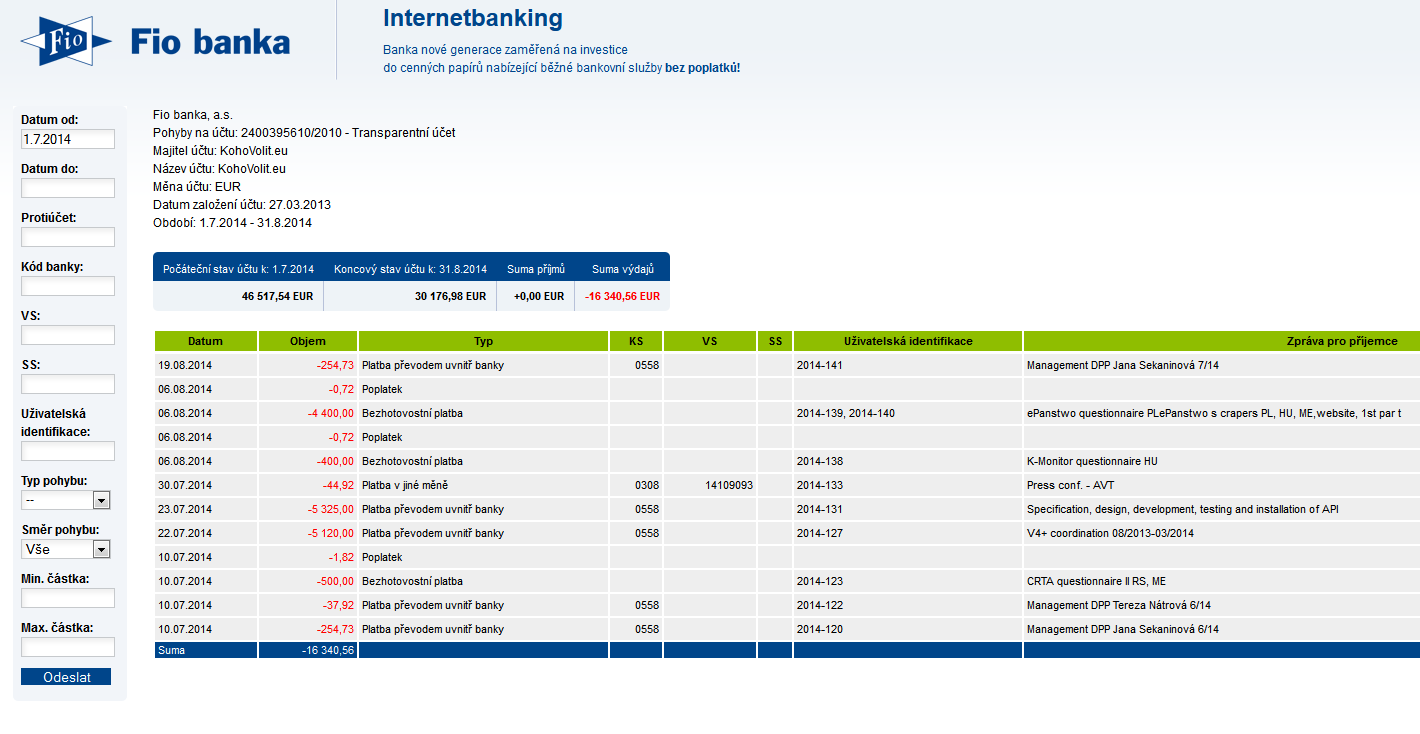1420x734 pixels.
Task: Focus the Kód banky input field
Action: pos(68,286)
